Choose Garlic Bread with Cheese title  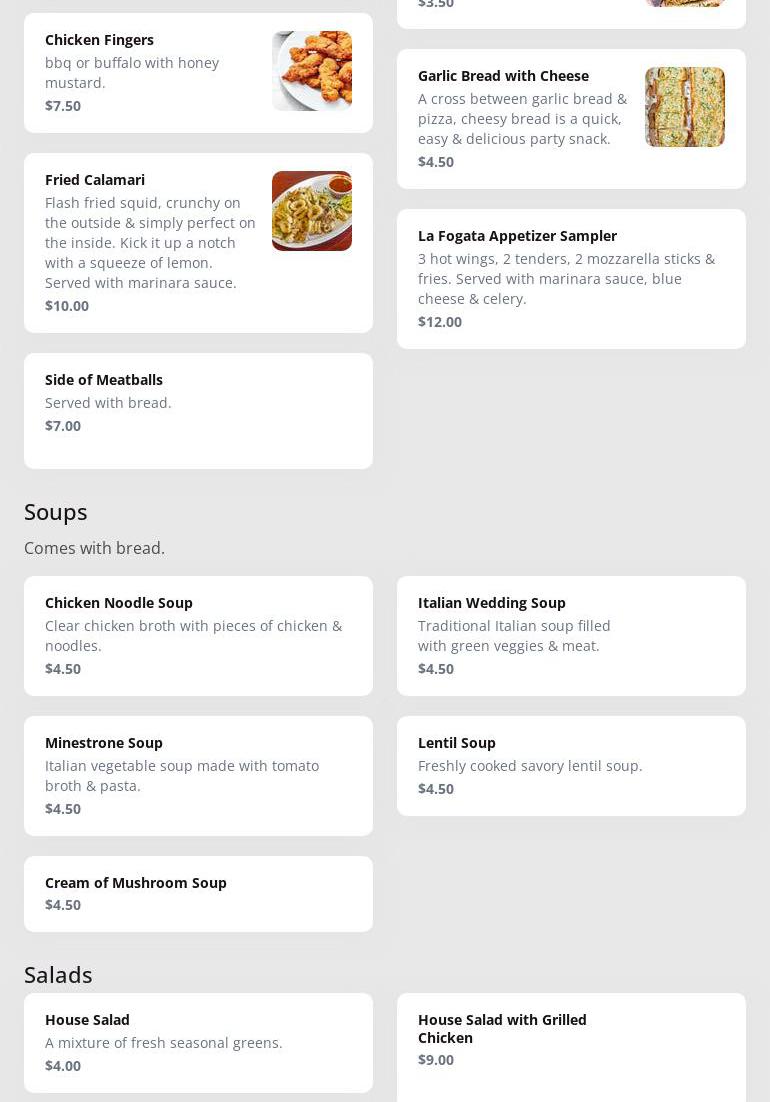tap(503, 76)
